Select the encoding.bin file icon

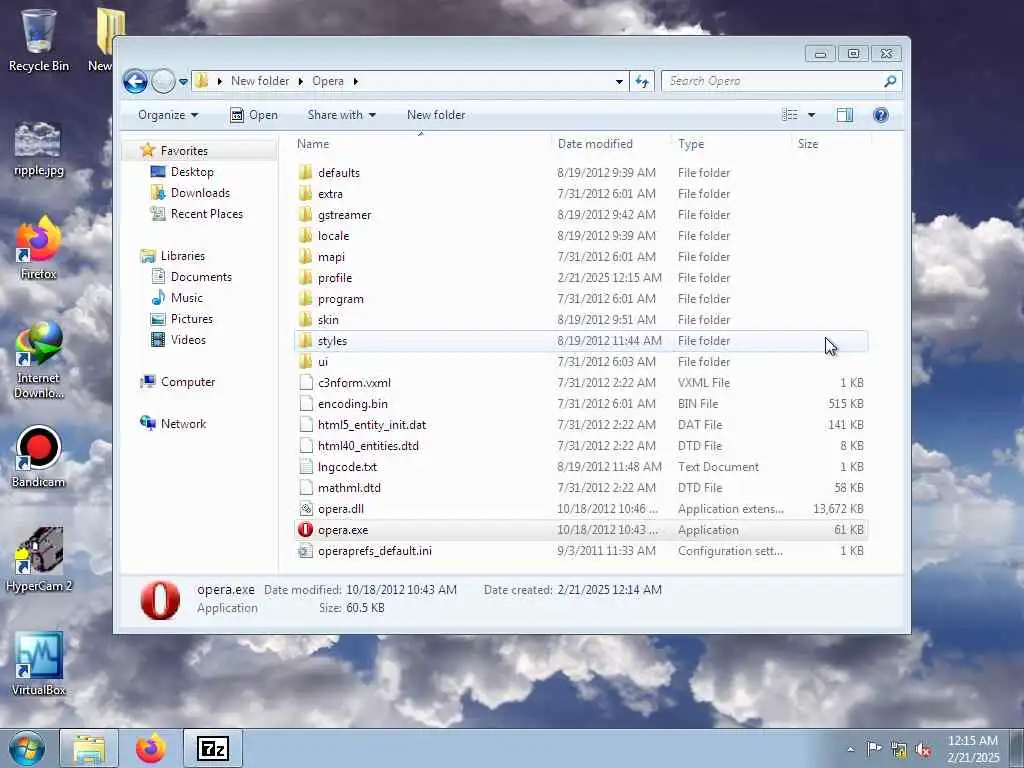point(305,404)
